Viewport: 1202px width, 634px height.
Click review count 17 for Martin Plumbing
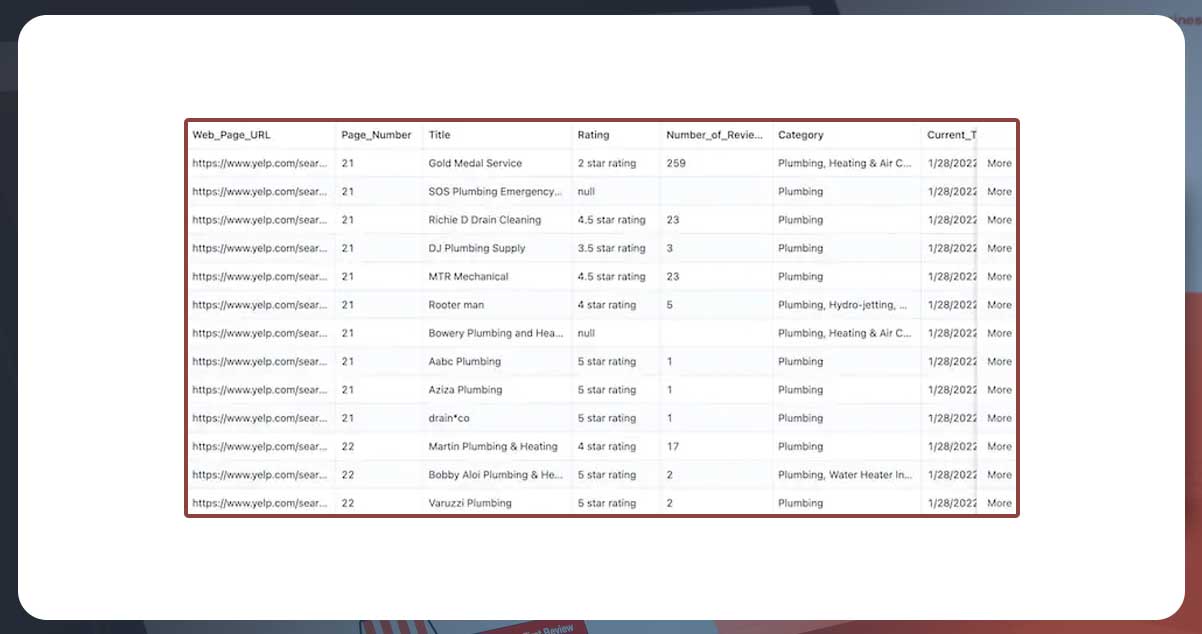coord(673,446)
